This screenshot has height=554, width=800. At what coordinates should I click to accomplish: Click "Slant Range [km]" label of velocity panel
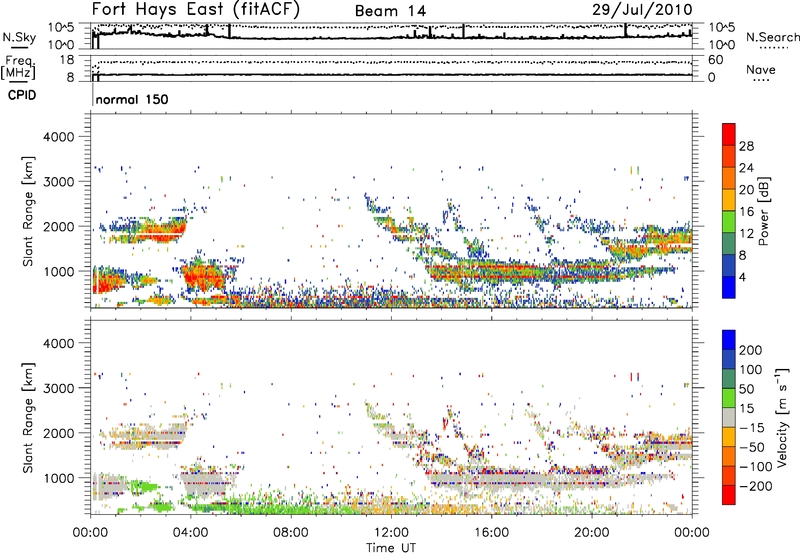[x=28, y=418]
